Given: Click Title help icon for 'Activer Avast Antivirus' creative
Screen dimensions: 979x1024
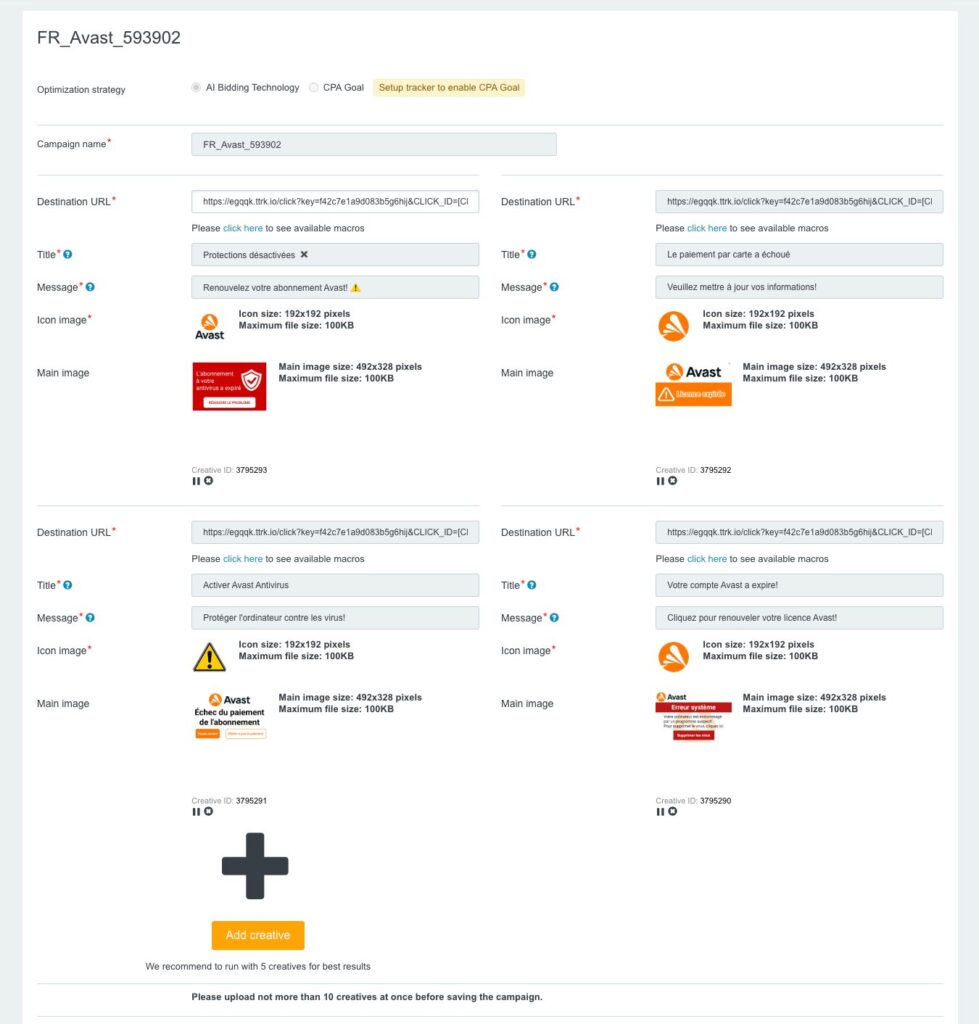Looking at the screenshot, I should [x=68, y=585].
